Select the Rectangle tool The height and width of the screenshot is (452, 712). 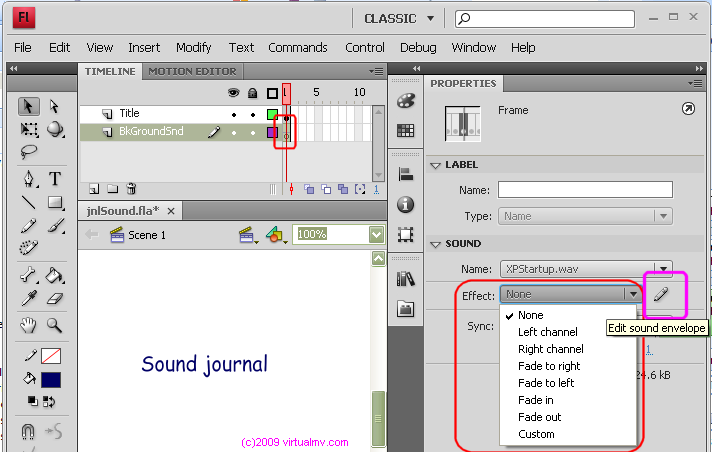click(x=55, y=202)
